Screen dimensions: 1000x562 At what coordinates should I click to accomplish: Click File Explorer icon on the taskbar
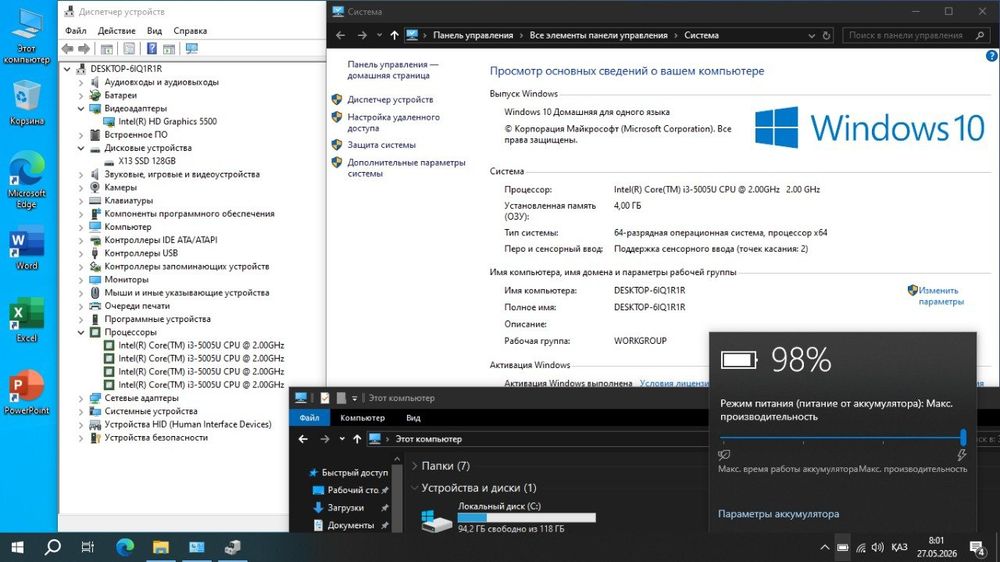(x=161, y=547)
